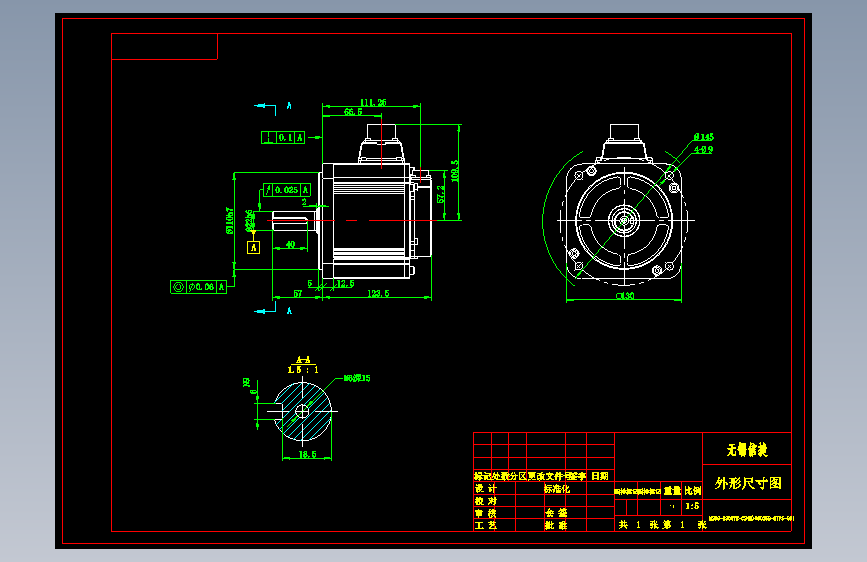867x562 pixels.
Task: Click the hatched shaft cross-section
Action: coord(302,411)
